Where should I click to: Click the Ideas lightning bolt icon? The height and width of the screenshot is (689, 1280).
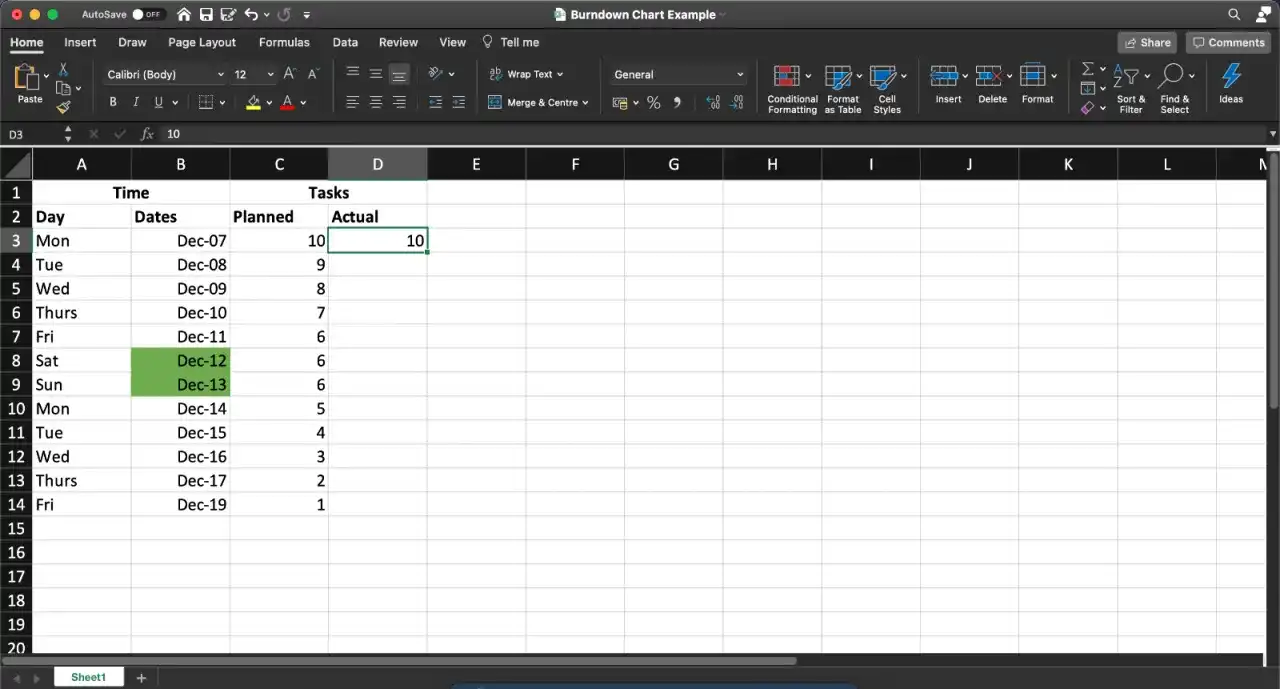pos(1230,76)
